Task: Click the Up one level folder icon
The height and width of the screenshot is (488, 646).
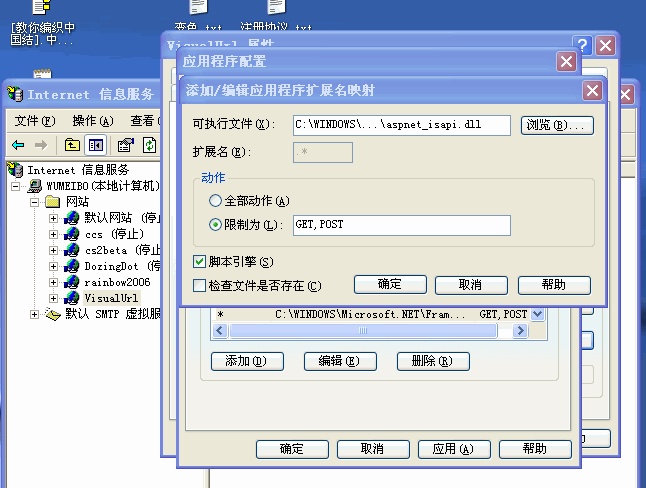Action: point(72,145)
